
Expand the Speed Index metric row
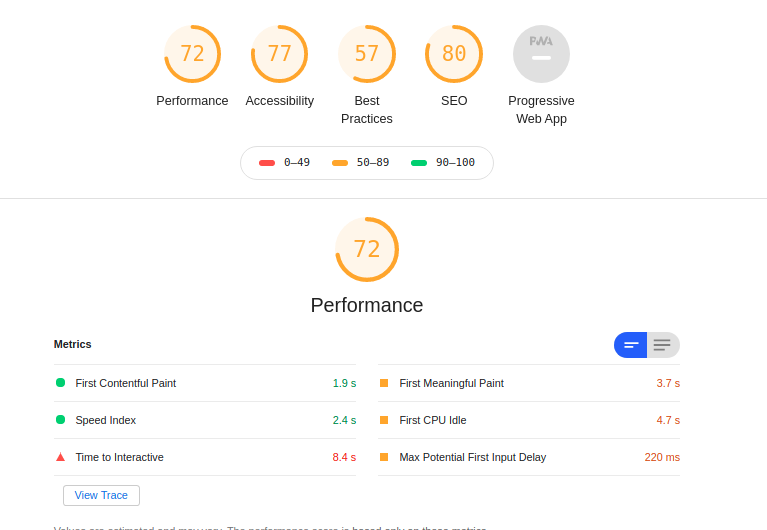tap(205, 420)
